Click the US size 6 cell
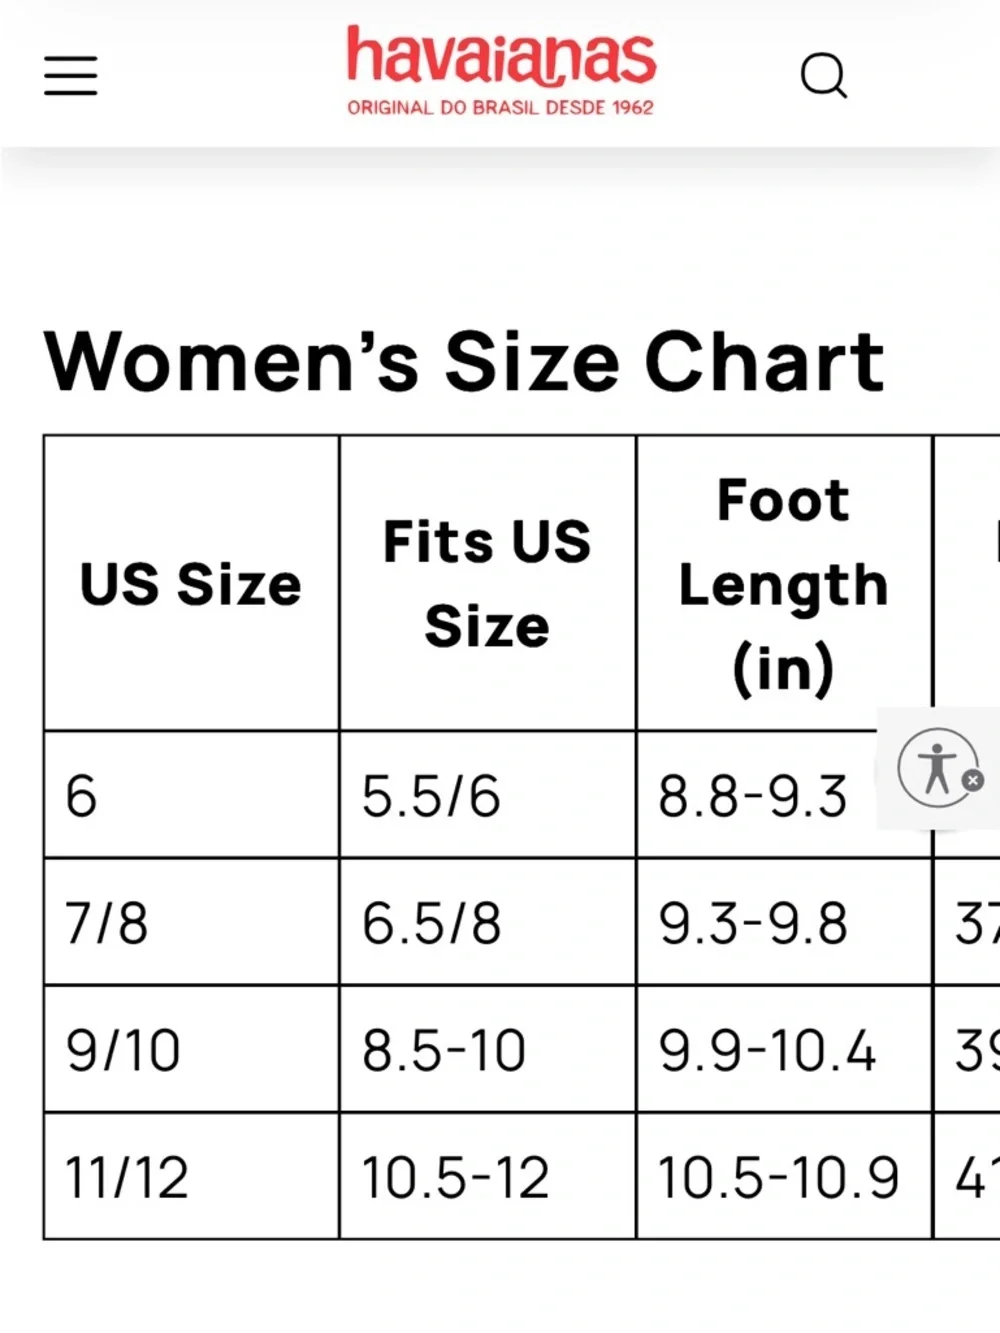1000x1333 pixels. coord(191,795)
